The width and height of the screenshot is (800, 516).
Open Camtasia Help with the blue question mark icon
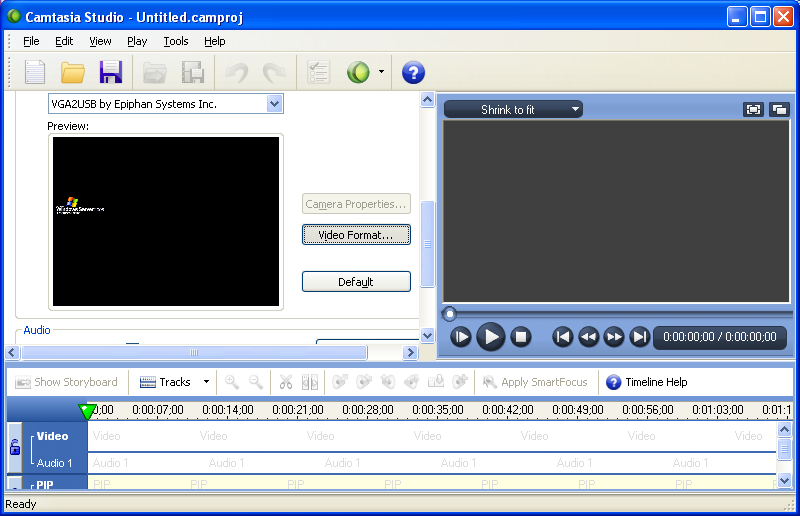coord(413,72)
